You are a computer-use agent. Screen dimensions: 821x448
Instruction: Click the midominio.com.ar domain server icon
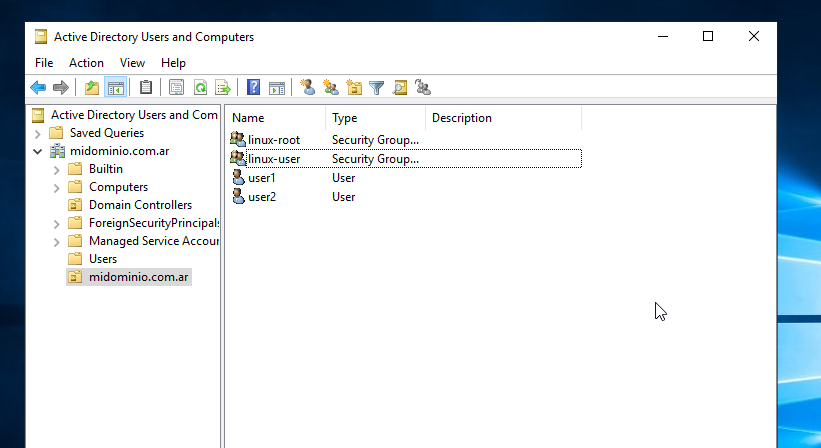point(57,151)
